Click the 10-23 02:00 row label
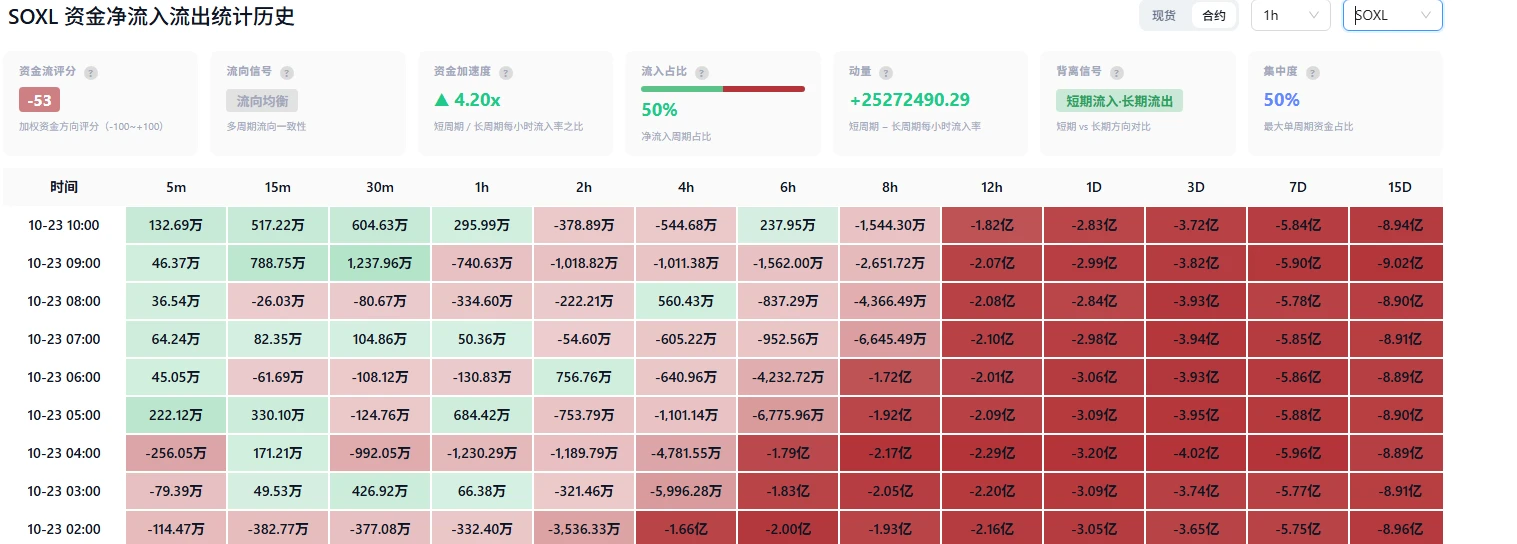The height and width of the screenshot is (544, 1517). pos(64,528)
